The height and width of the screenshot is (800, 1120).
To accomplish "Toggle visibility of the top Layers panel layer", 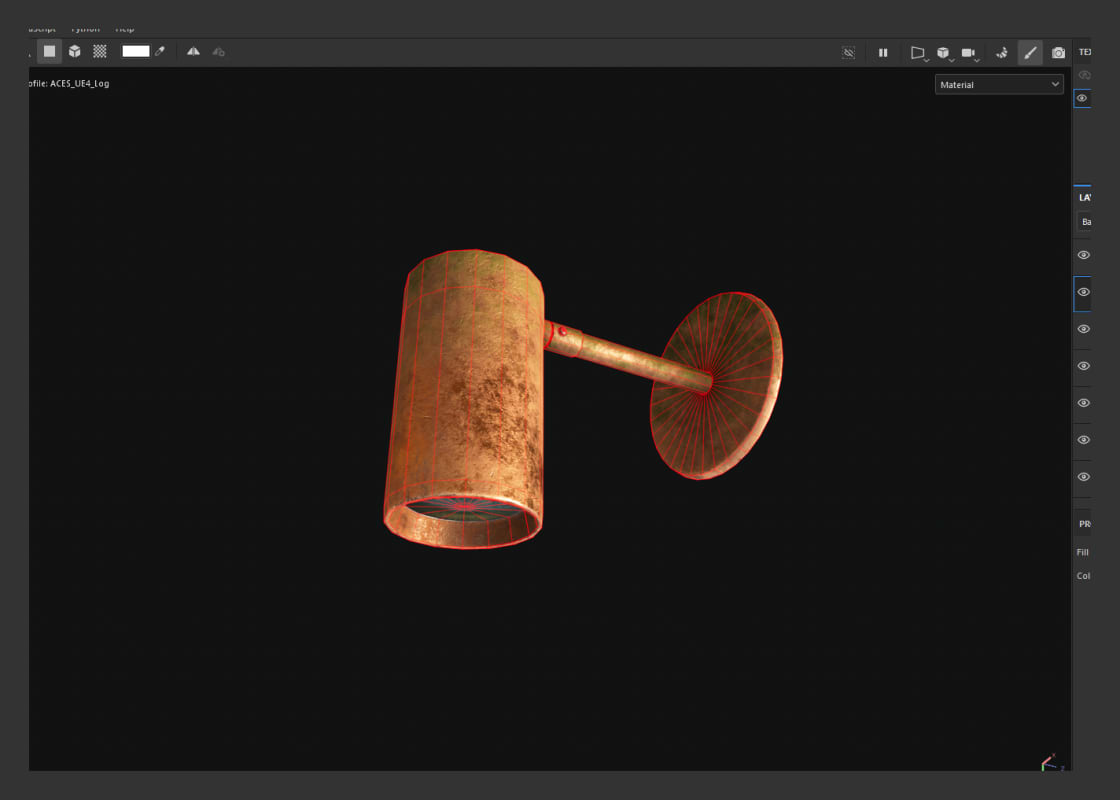I will pyautogui.click(x=1083, y=255).
